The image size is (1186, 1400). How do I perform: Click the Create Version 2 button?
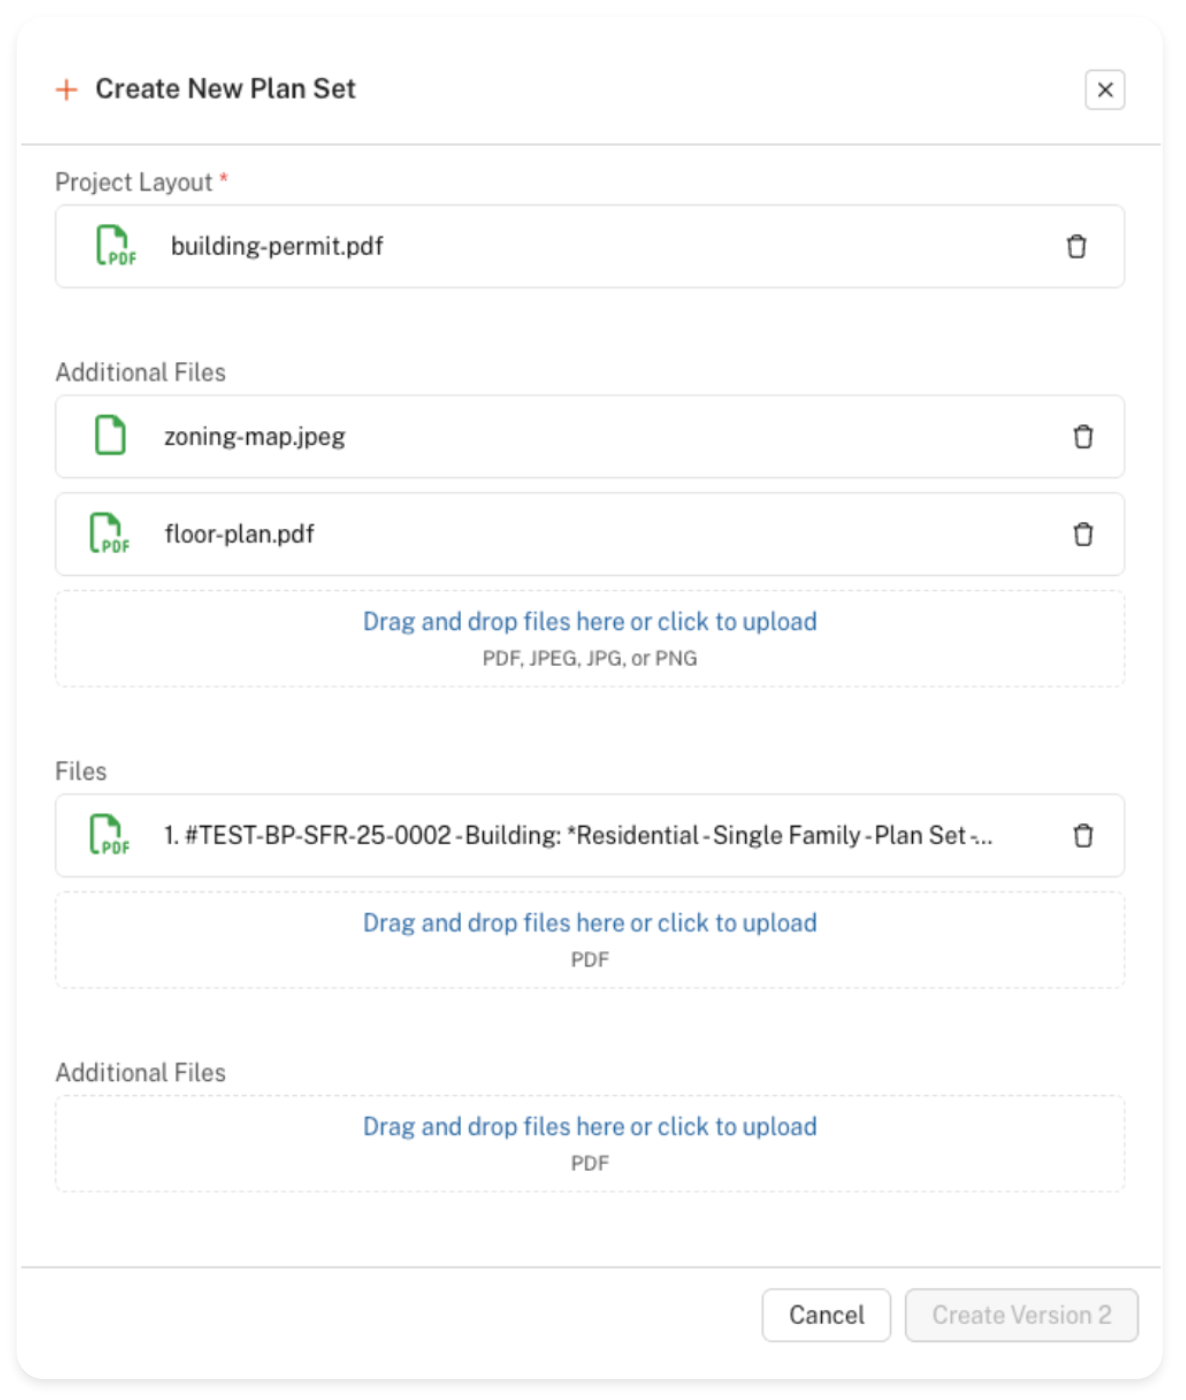pyautogui.click(x=1020, y=1315)
